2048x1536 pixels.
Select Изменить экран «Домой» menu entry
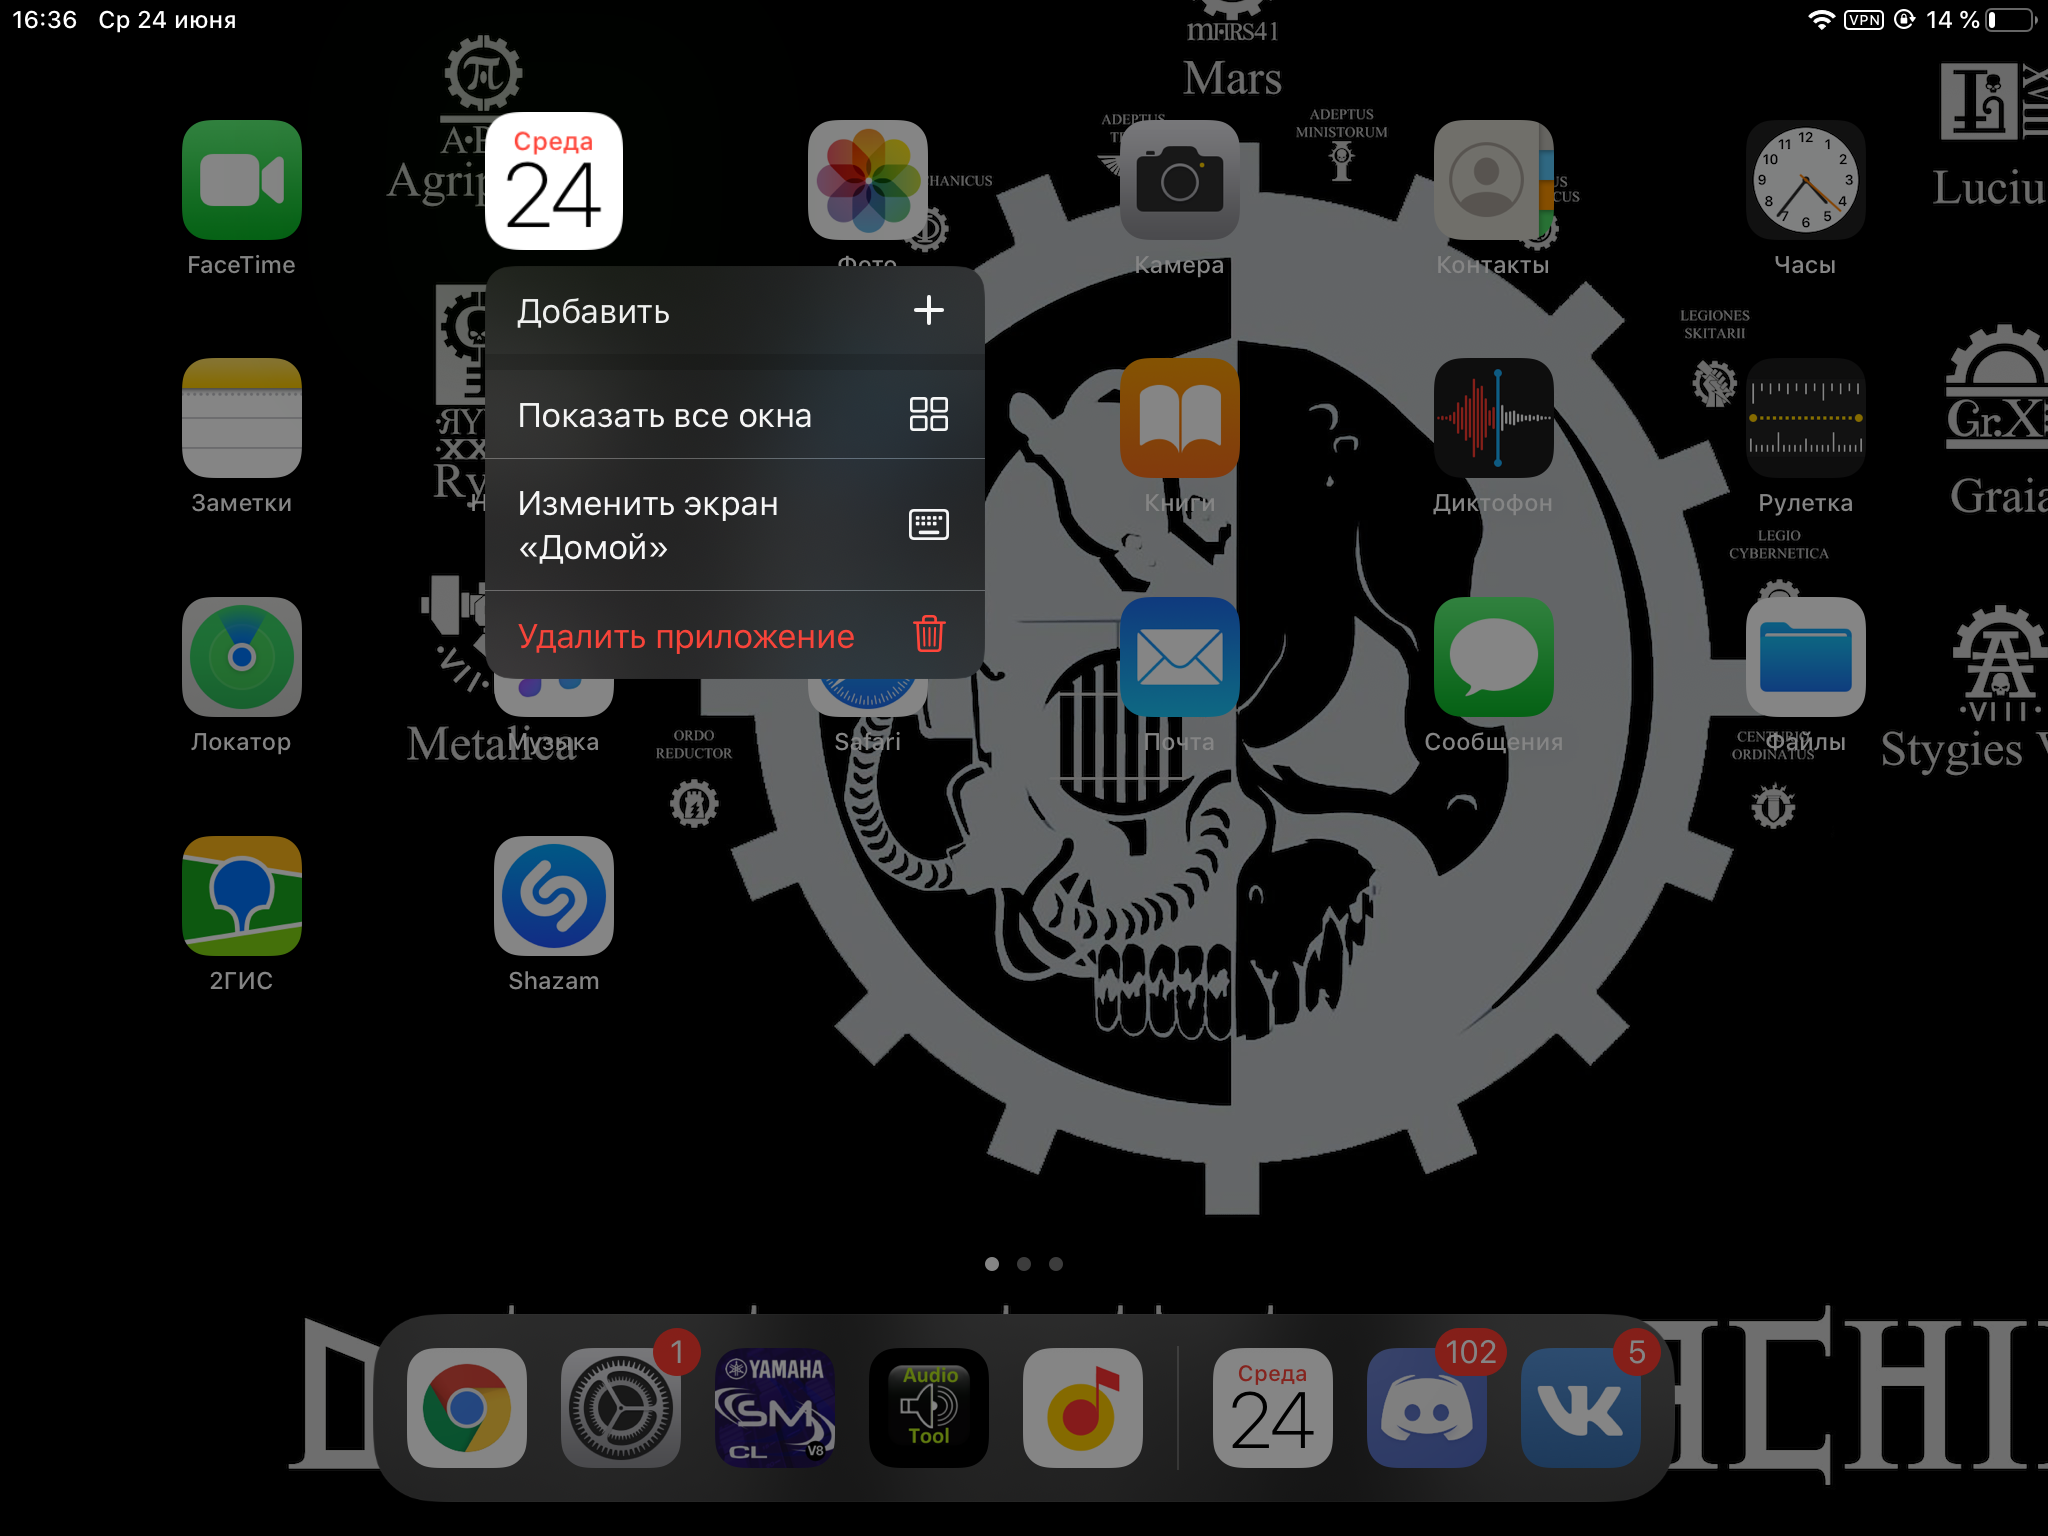[x=734, y=525]
